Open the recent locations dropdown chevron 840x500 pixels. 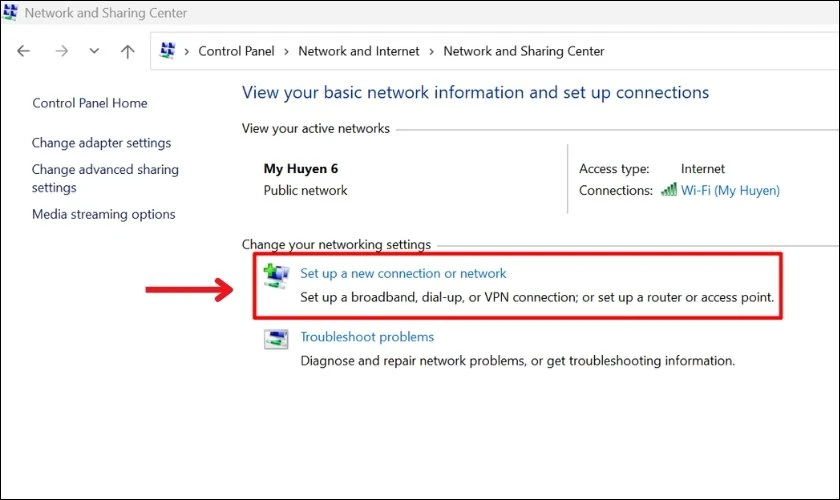coord(94,51)
